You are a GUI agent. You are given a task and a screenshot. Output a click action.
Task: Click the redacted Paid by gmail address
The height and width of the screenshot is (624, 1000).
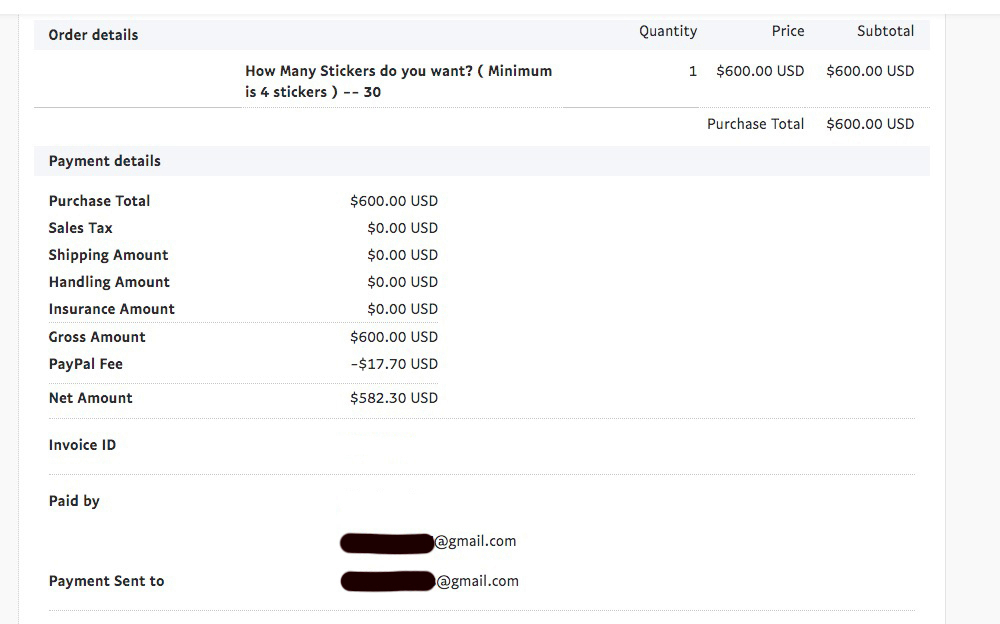tap(428, 542)
